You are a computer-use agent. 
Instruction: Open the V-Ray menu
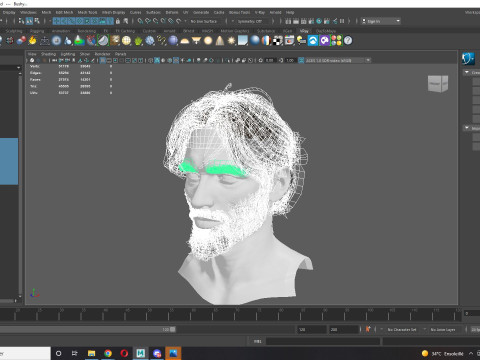click(260, 12)
